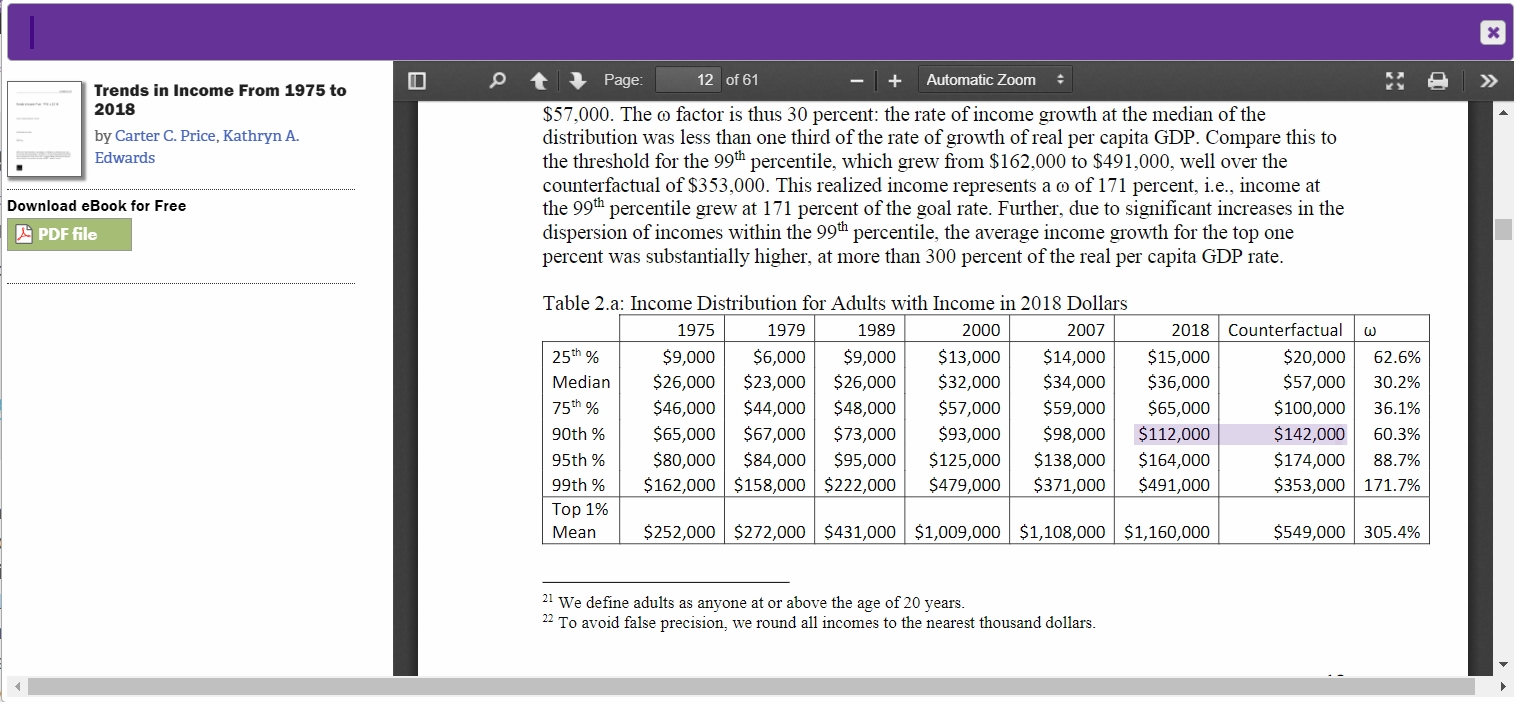
Task: Switch to presentation fullscreen mode
Action: [x=1395, y=81]
